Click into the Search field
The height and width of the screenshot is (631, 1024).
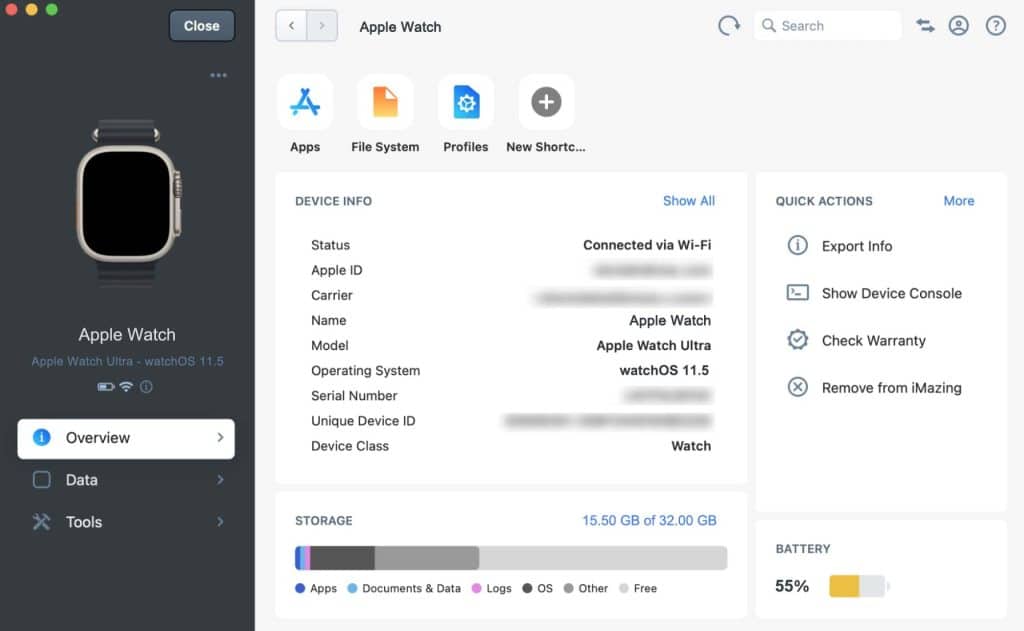pos(827,25)
